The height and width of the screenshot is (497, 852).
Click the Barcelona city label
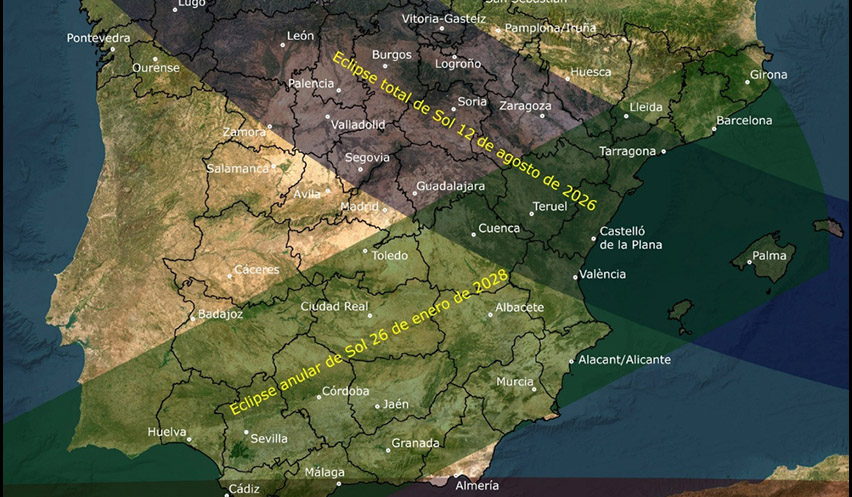point(744,121)
